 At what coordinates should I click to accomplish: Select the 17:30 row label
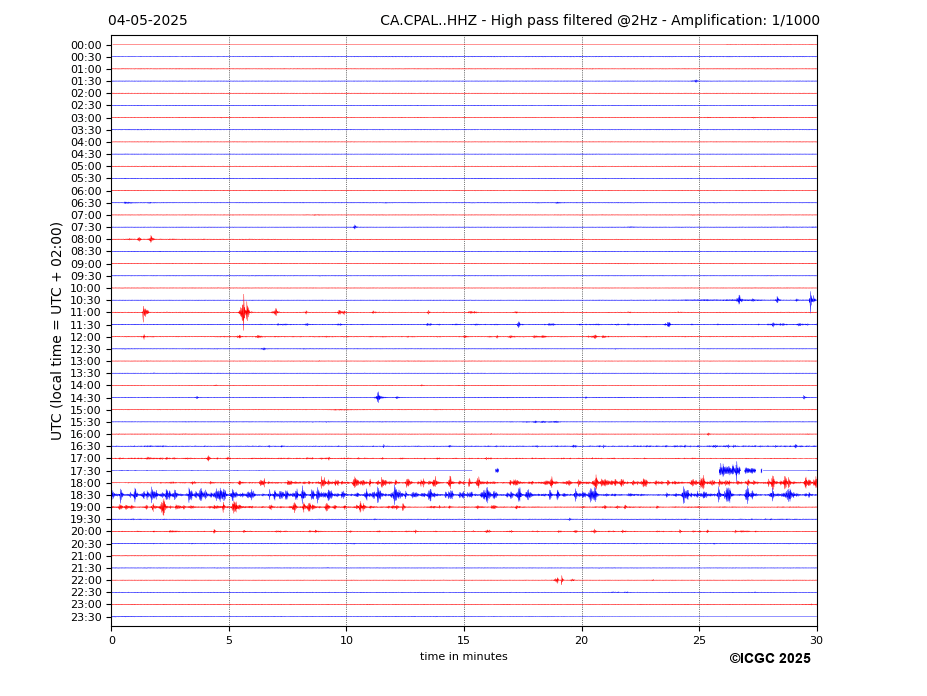86,471
